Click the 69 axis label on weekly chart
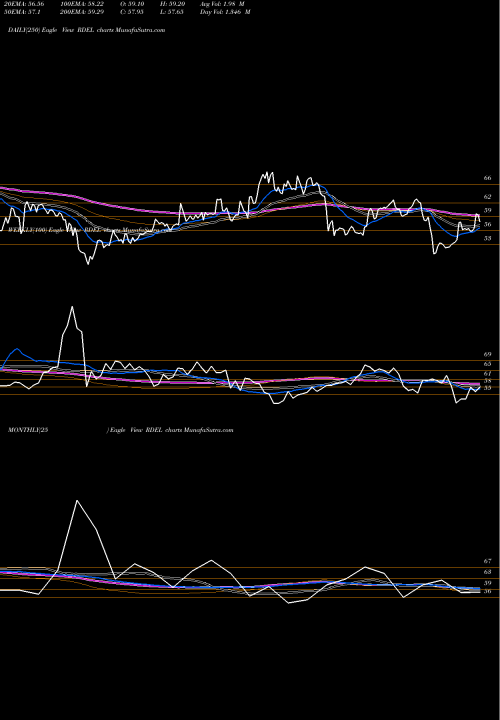 pos(488,354)
